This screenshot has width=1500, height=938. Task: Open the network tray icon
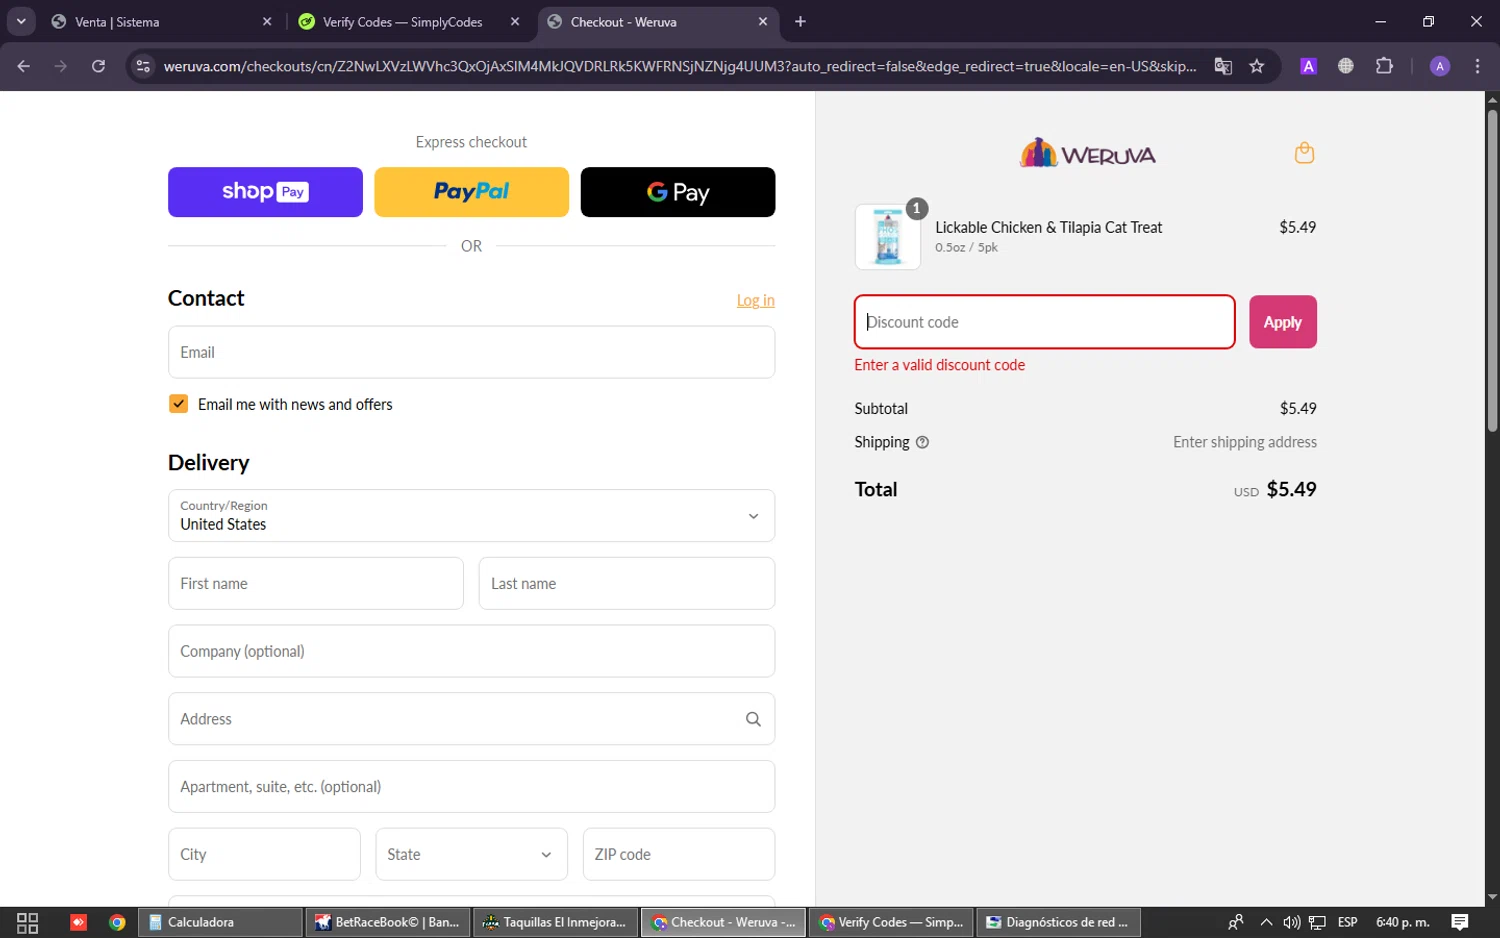click(x=1318, y=922)
